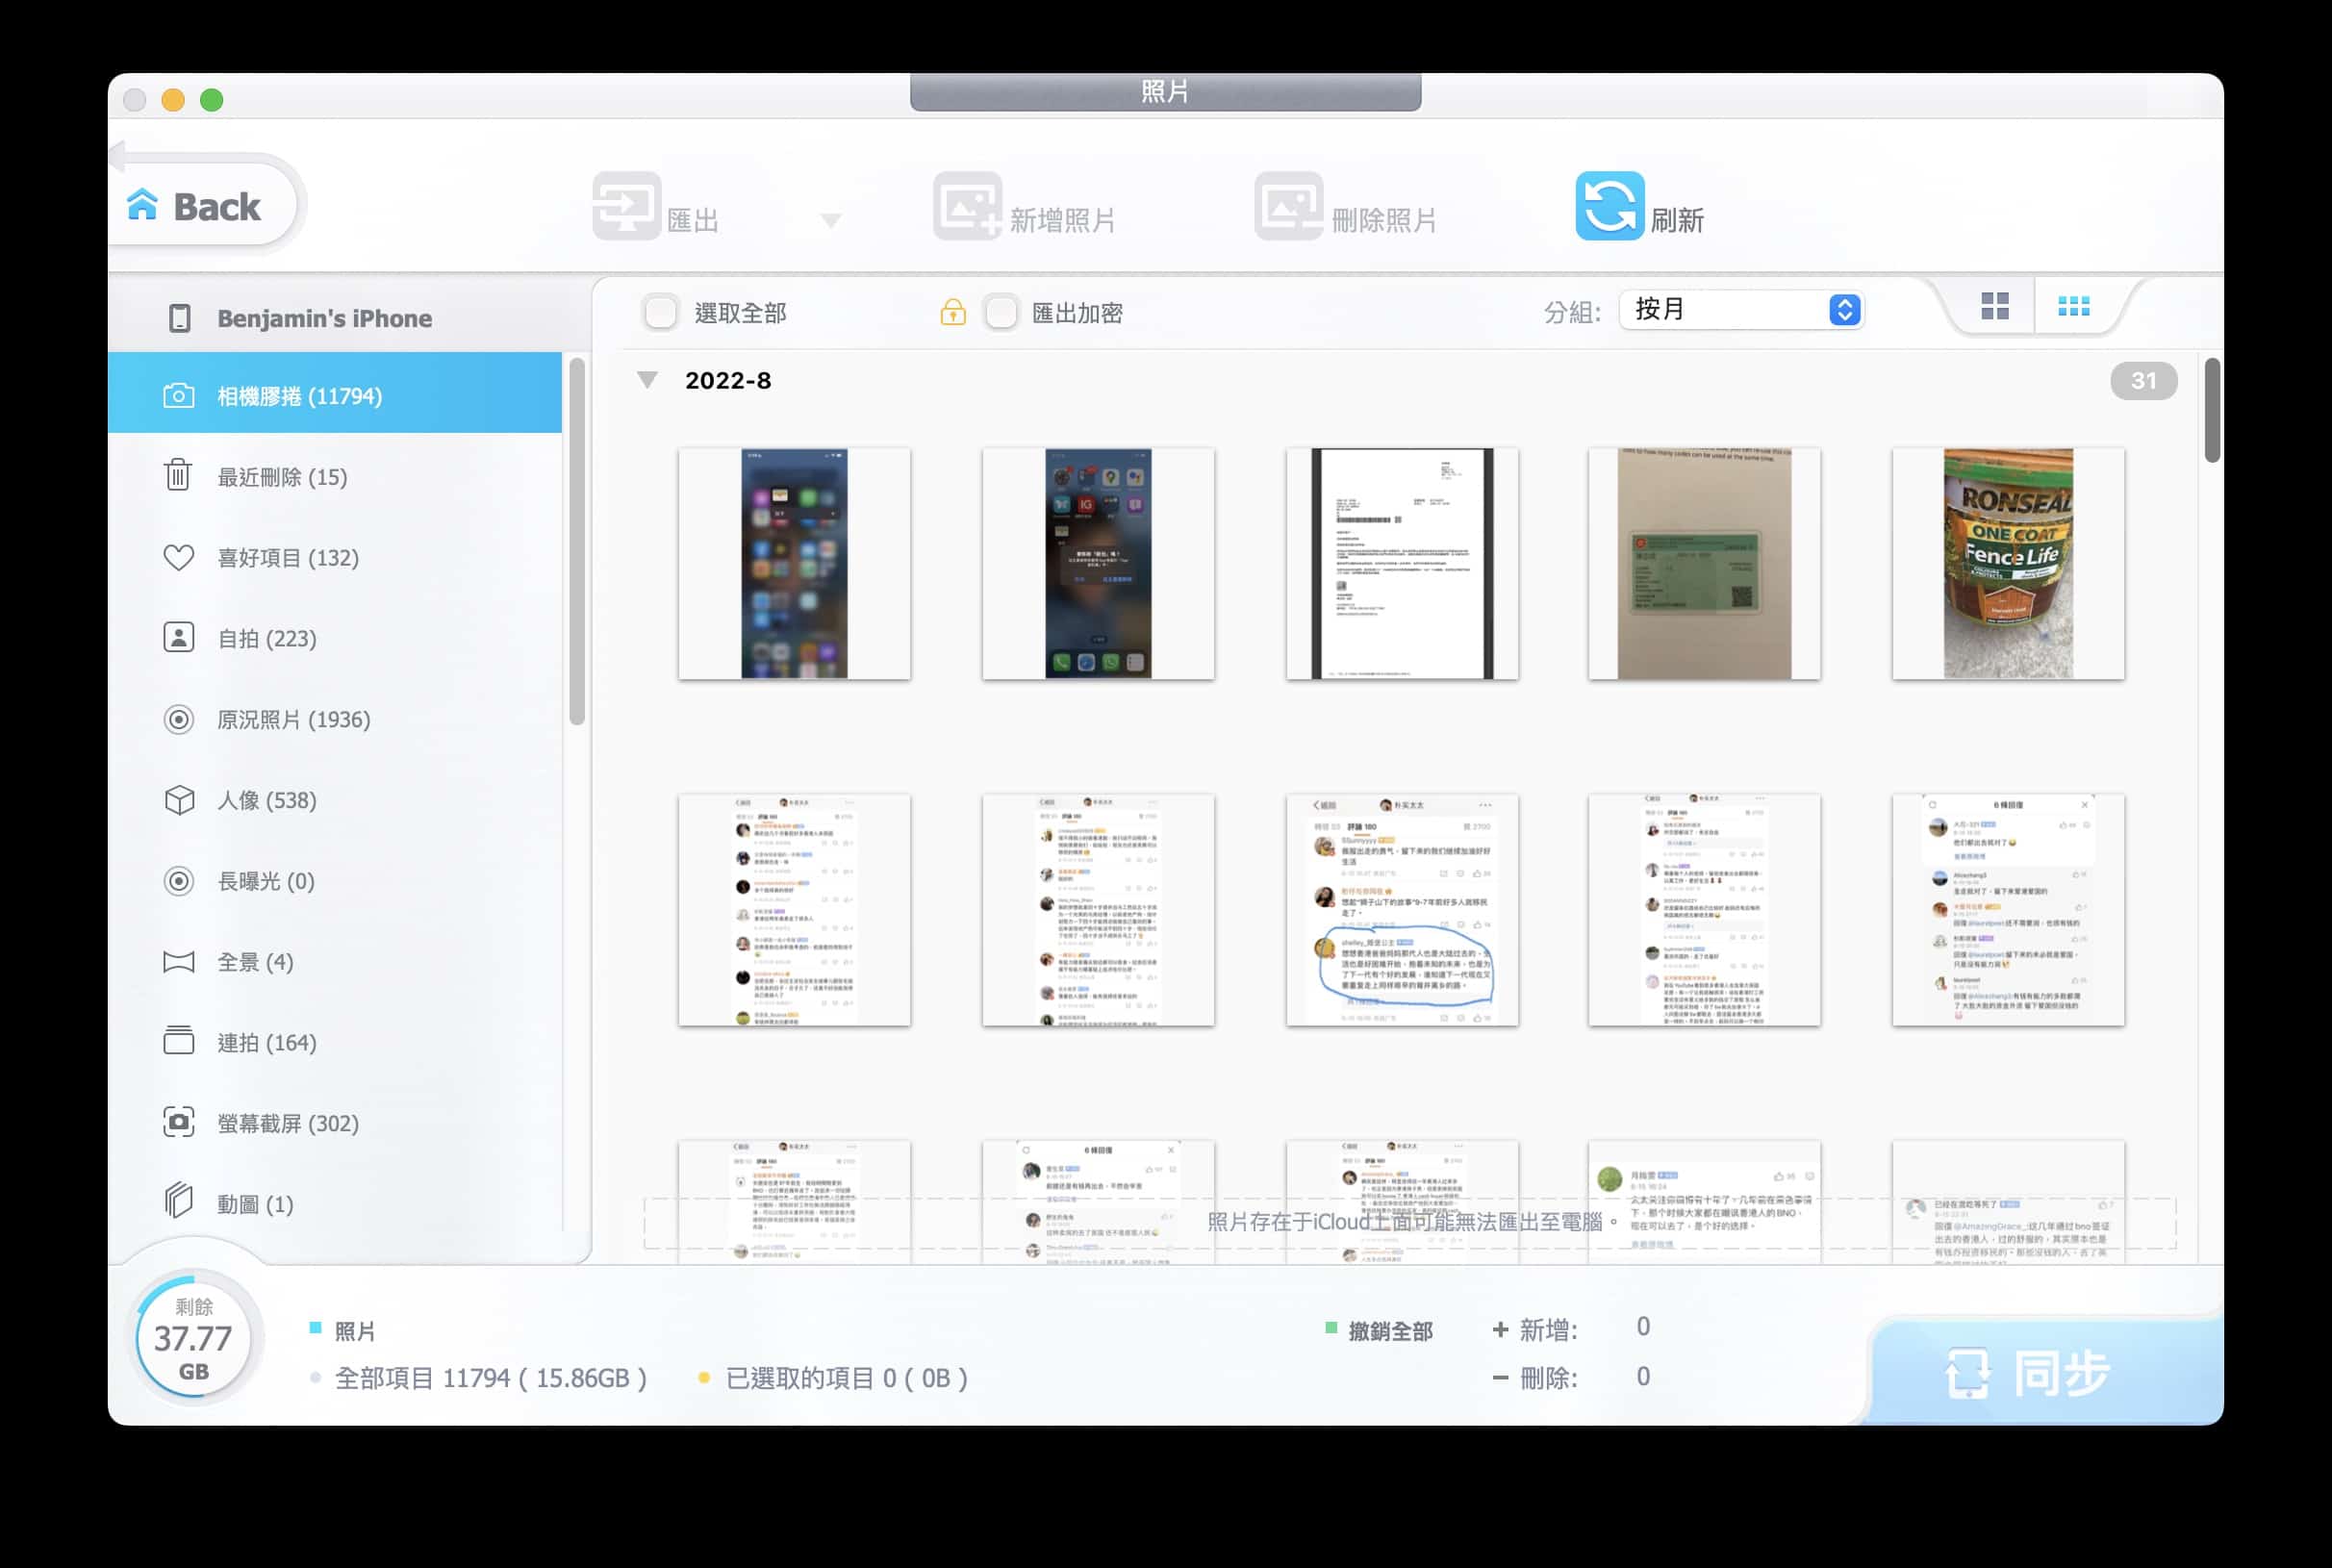Click the 刪除照片 delete photo icon
2332x1568 pixels.
1289,206
